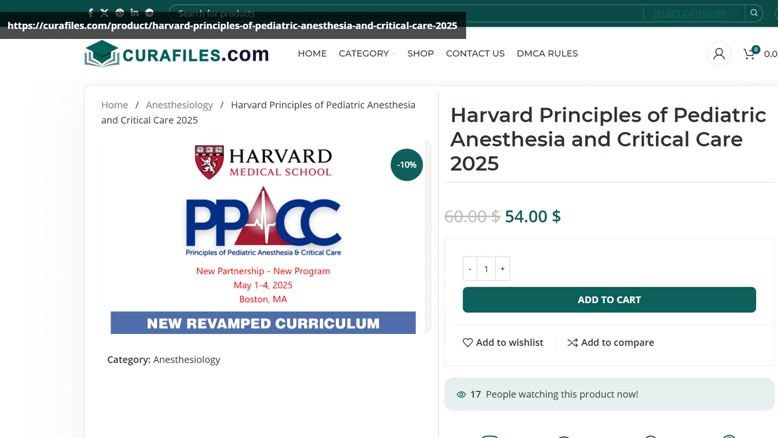Click the Search for products field

[406, 13]
